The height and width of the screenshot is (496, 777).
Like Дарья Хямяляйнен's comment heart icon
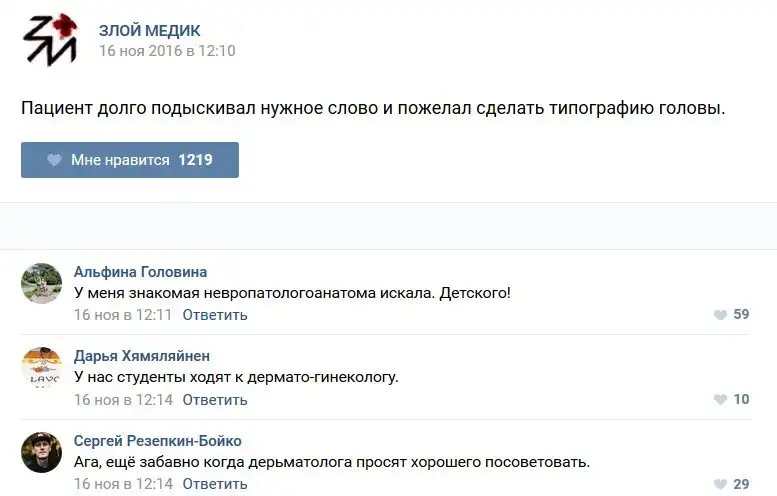pos(720,400)
